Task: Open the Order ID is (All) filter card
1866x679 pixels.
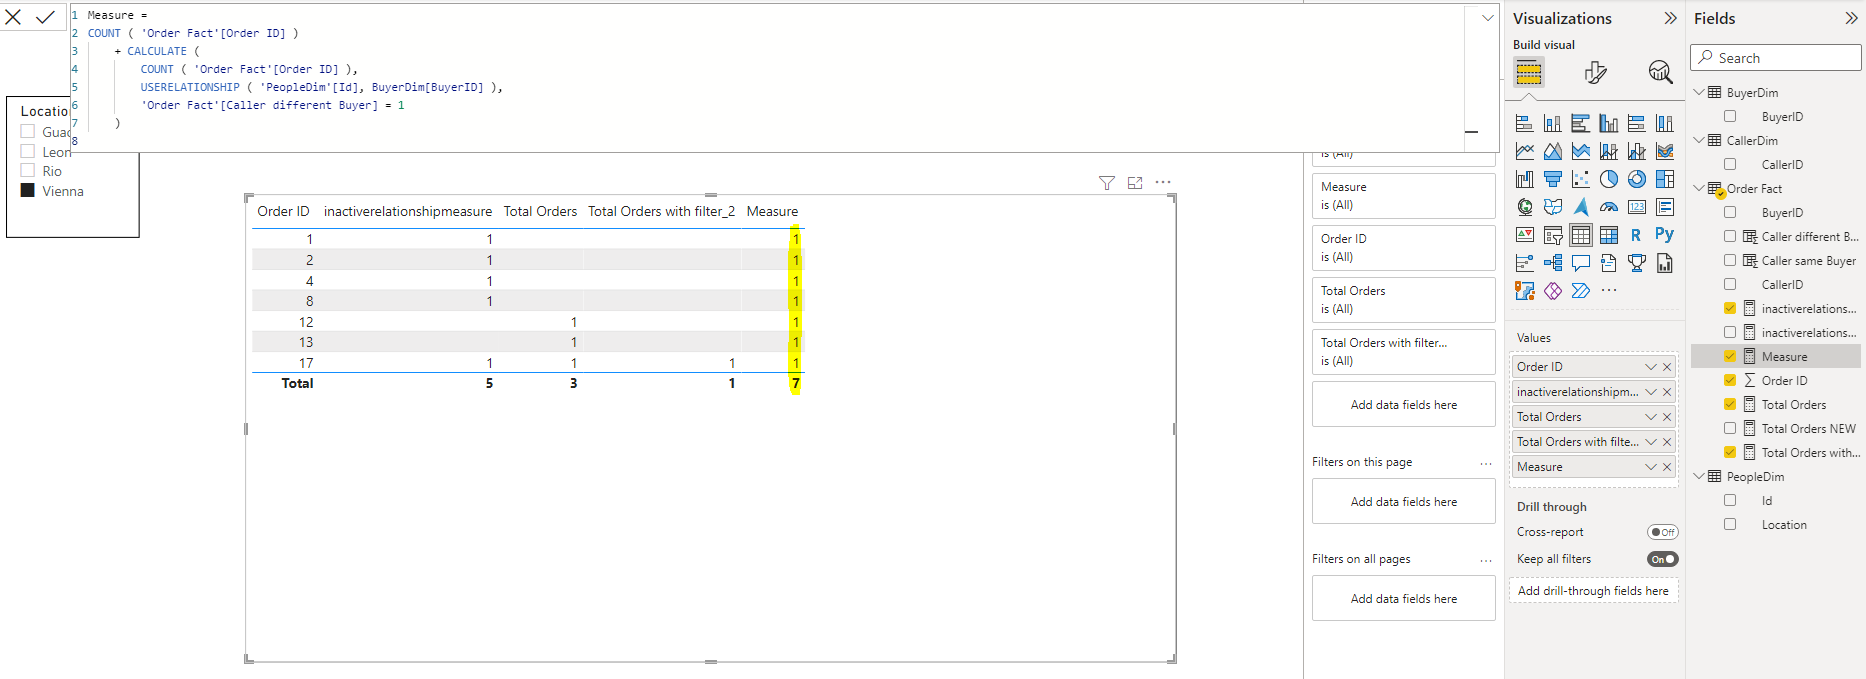Action: click(1403, 248)
